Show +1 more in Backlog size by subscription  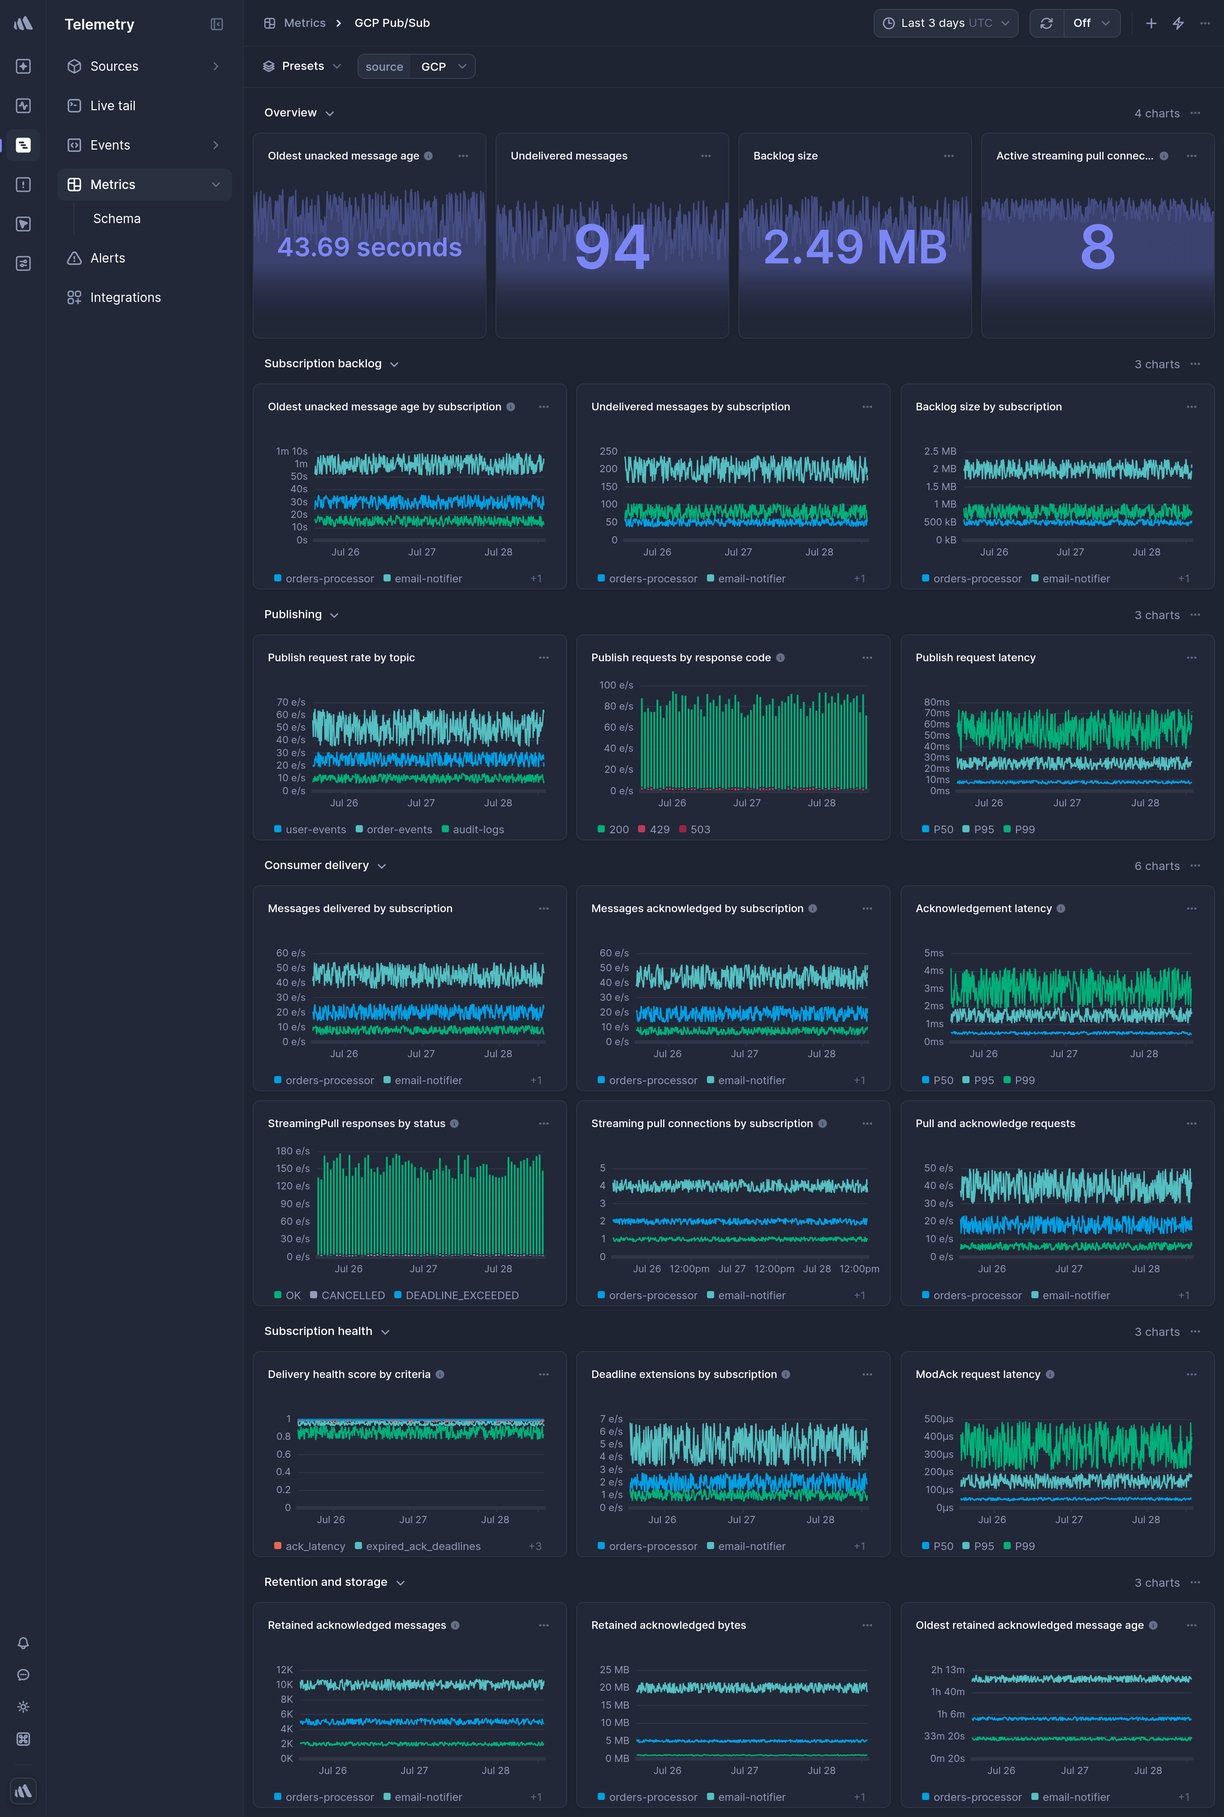(x=1184, y=579)
